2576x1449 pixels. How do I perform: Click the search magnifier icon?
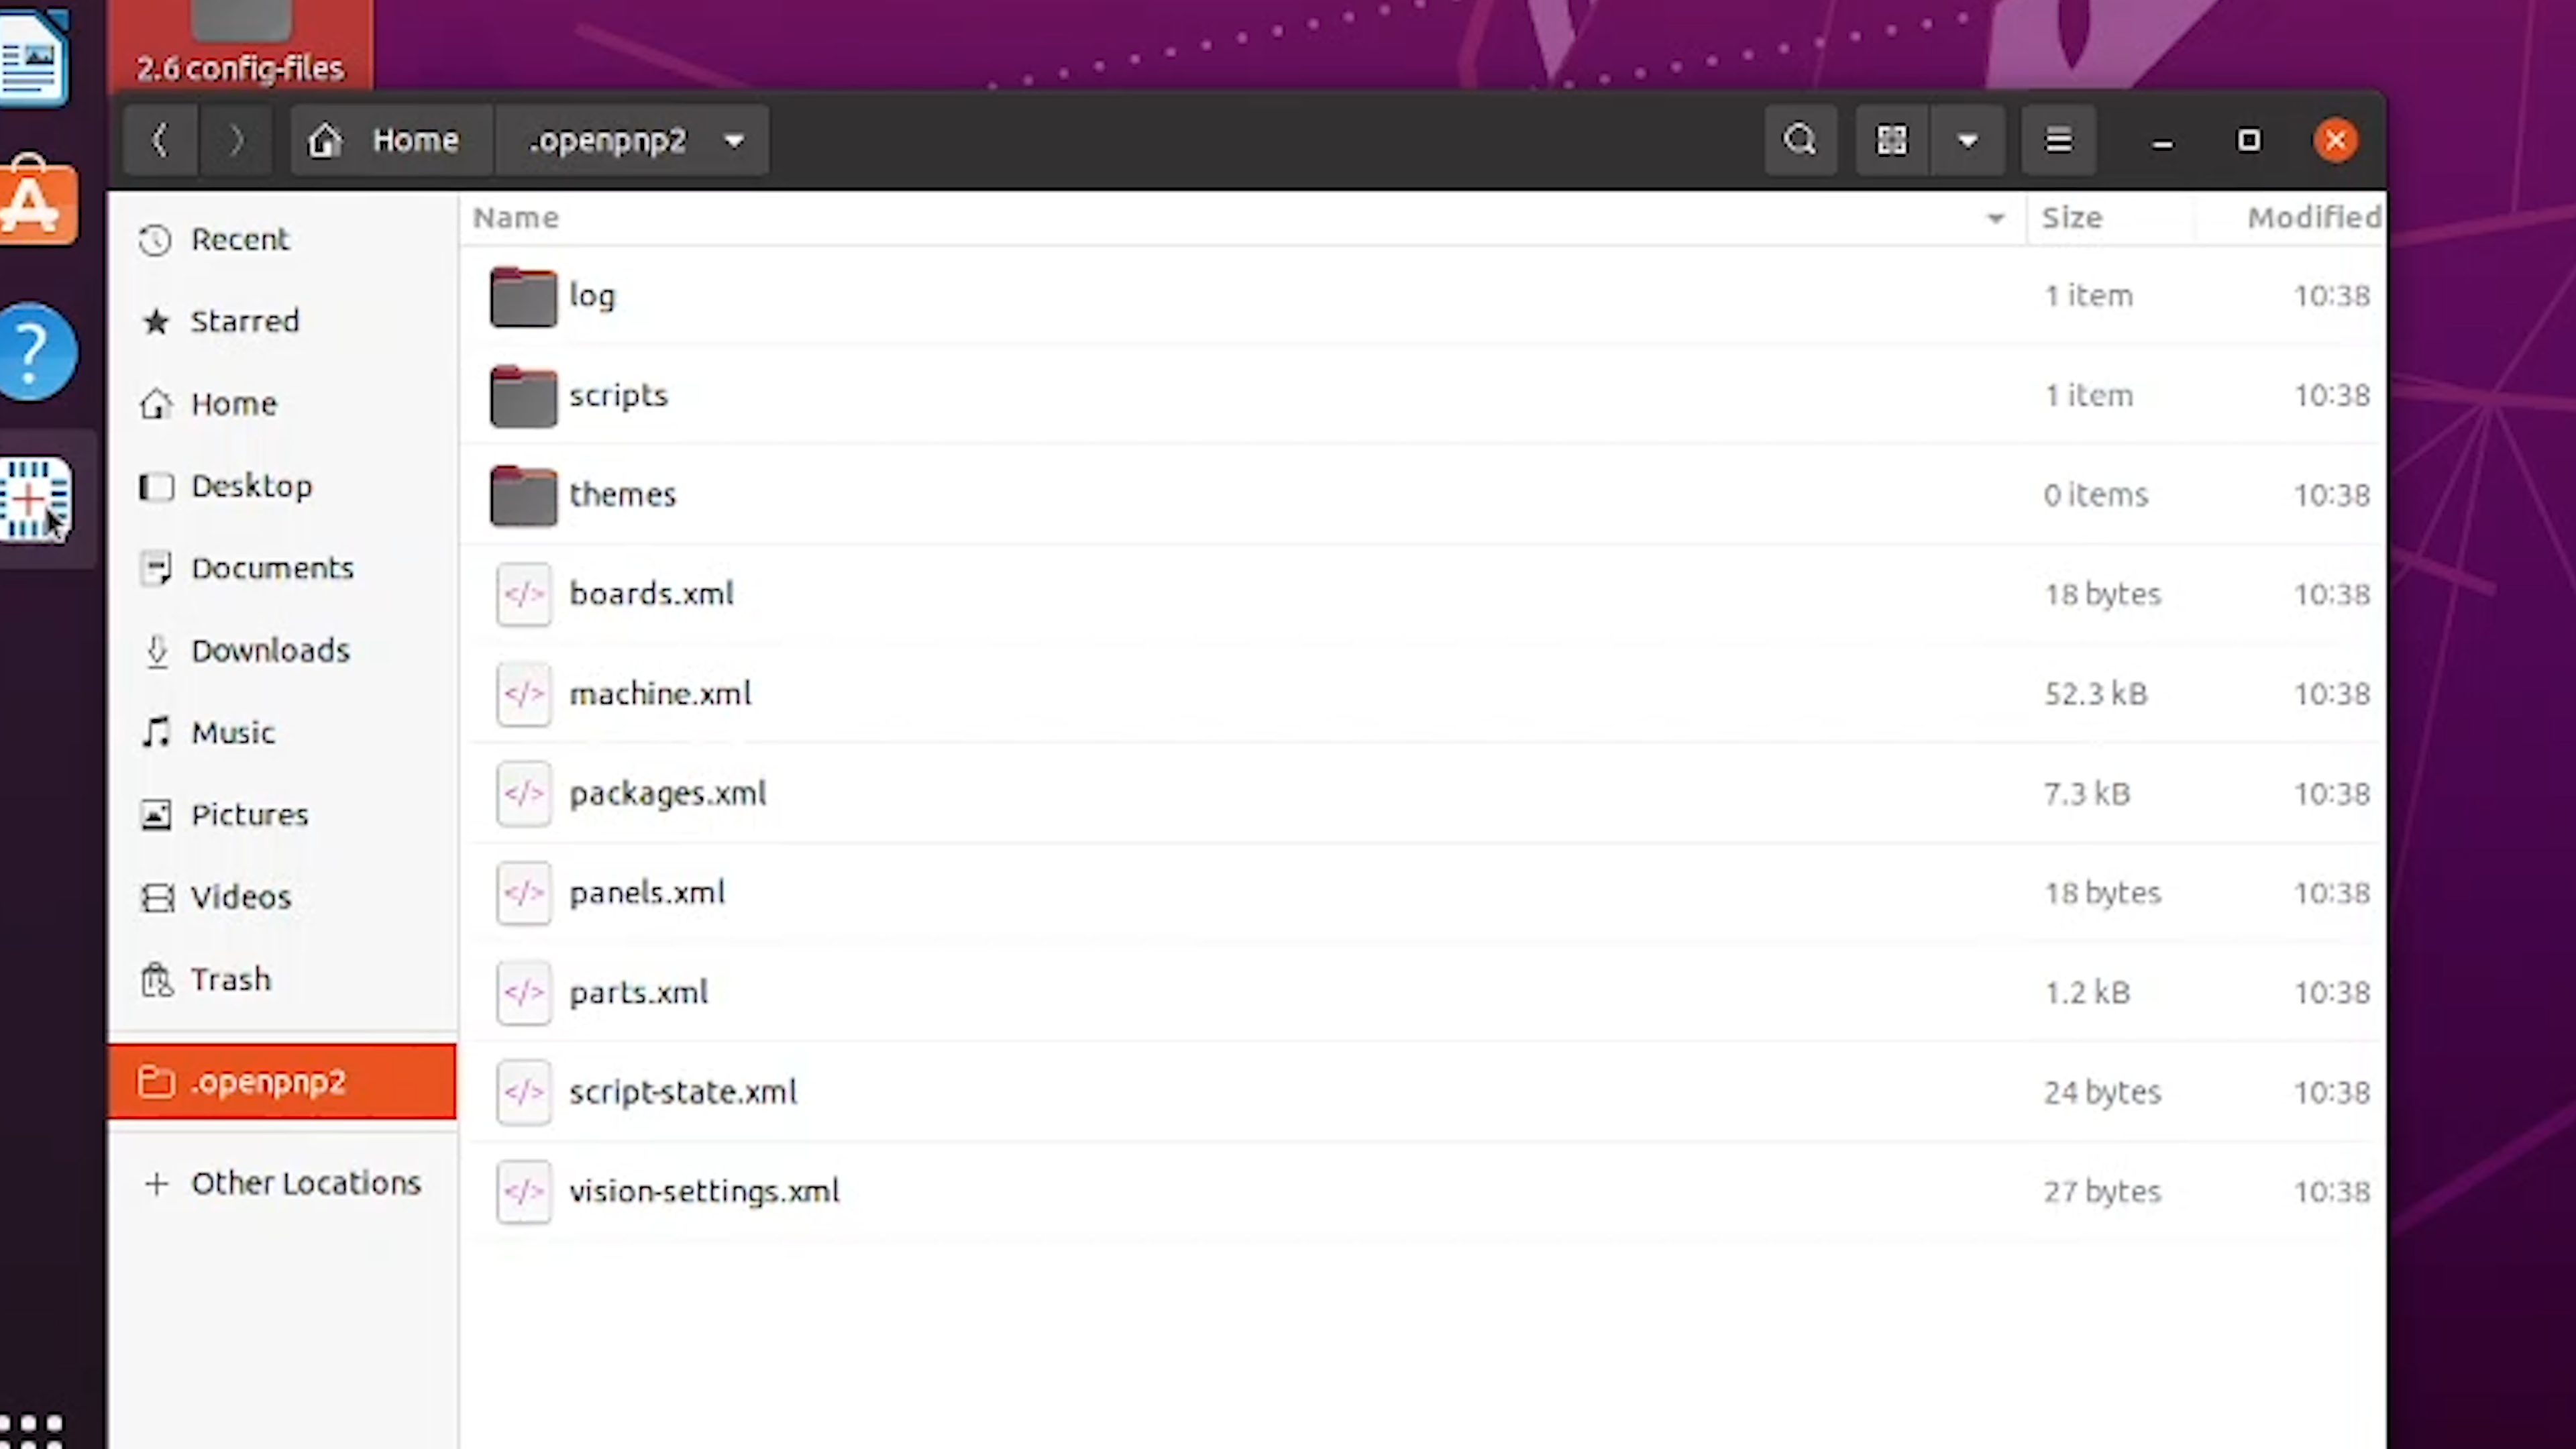(1800, 140)
